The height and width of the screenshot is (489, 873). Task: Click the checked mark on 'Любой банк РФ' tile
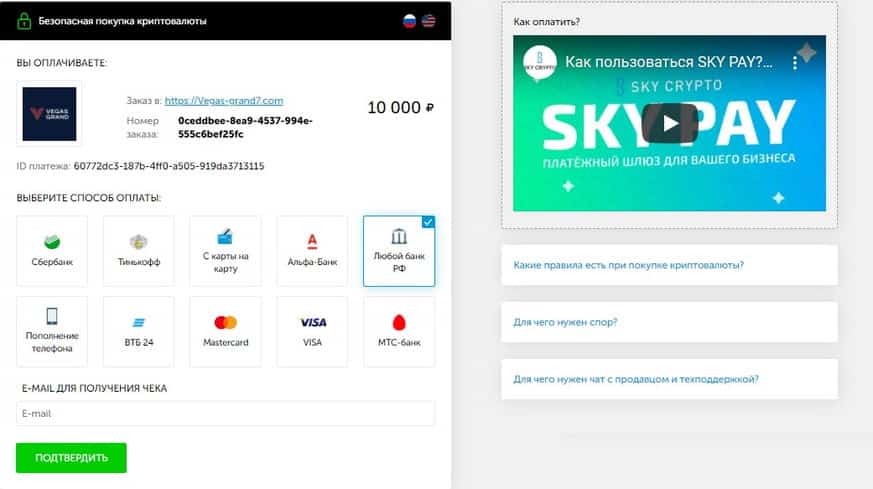[428, 222]
